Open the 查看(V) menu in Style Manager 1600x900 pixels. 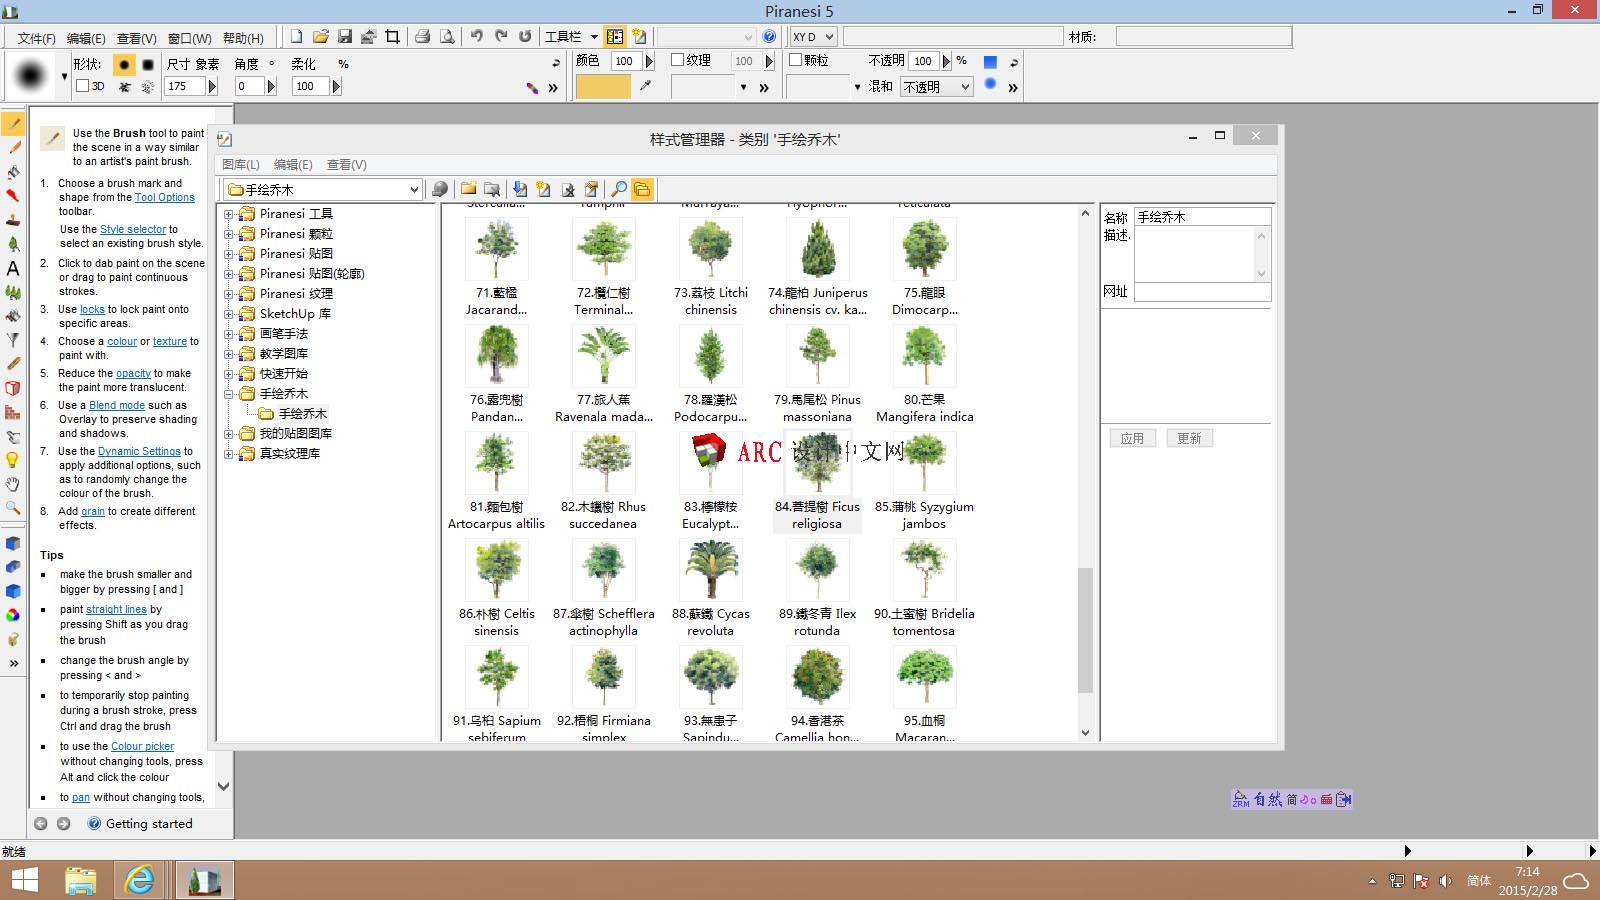click(x=347, y=165)
